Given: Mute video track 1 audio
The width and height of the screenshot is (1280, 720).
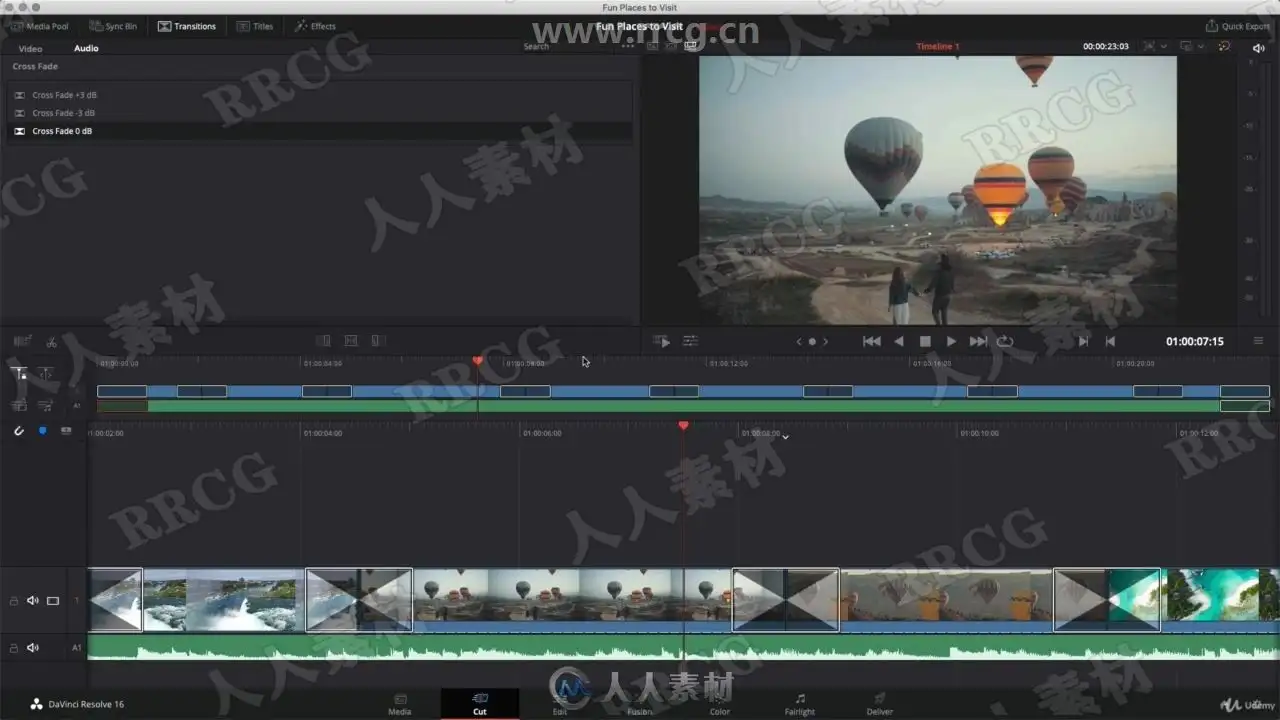Looking at the screenshot, I should (33, 601).
